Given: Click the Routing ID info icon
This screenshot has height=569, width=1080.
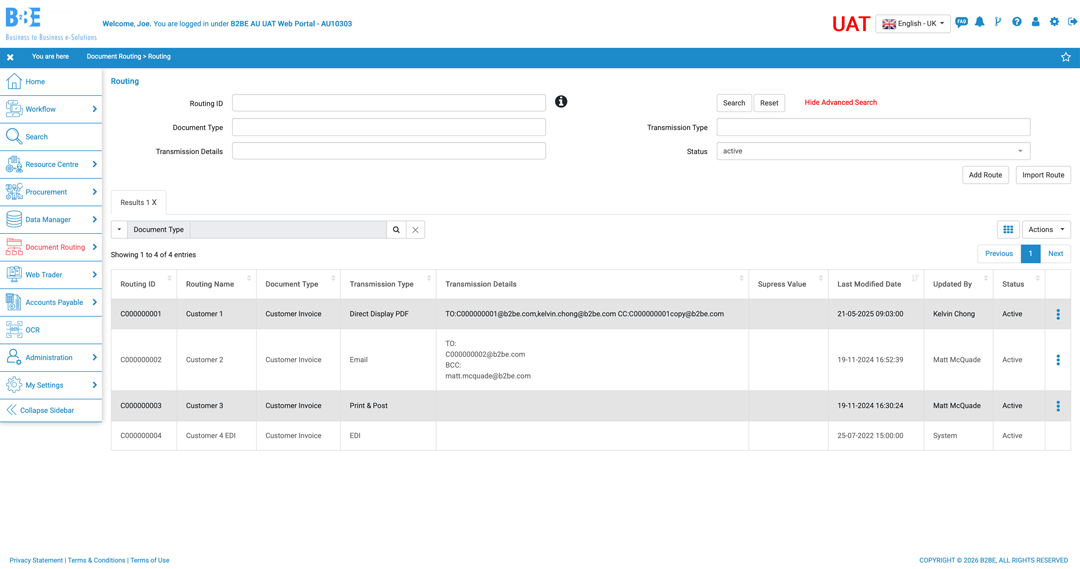Looking at the screenshot, I should click(x=561, y=102).
